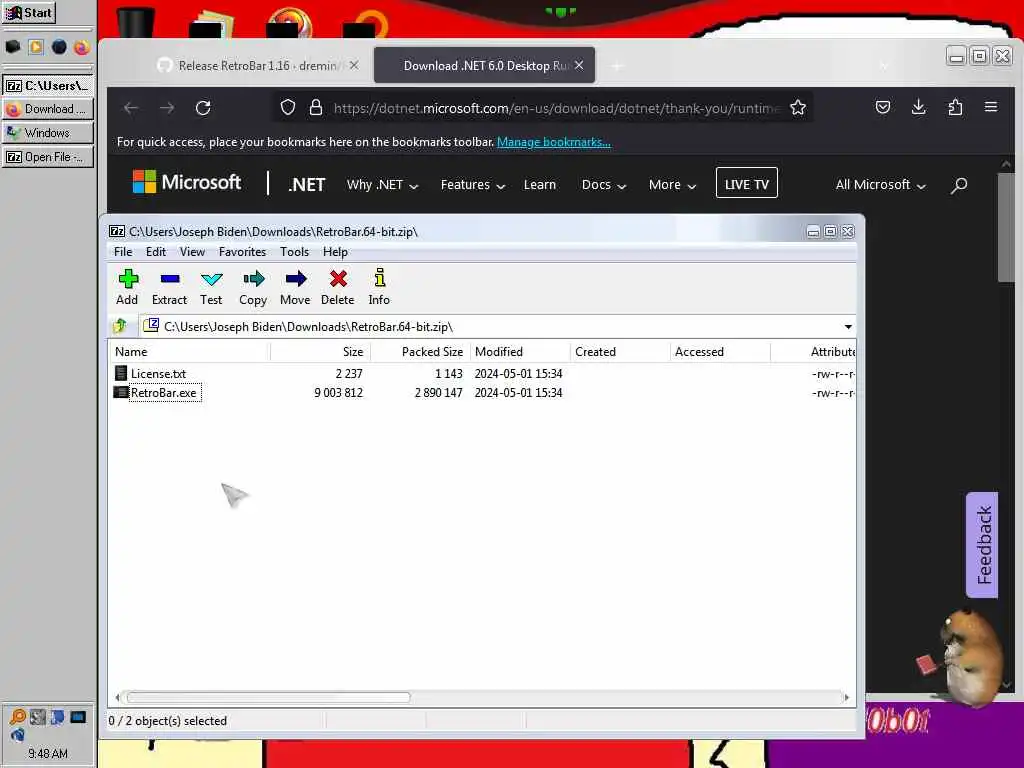This screenshot has width=1024, height=768.
Task: Click the License.txt file icon
Action: (x=121, y=373)
